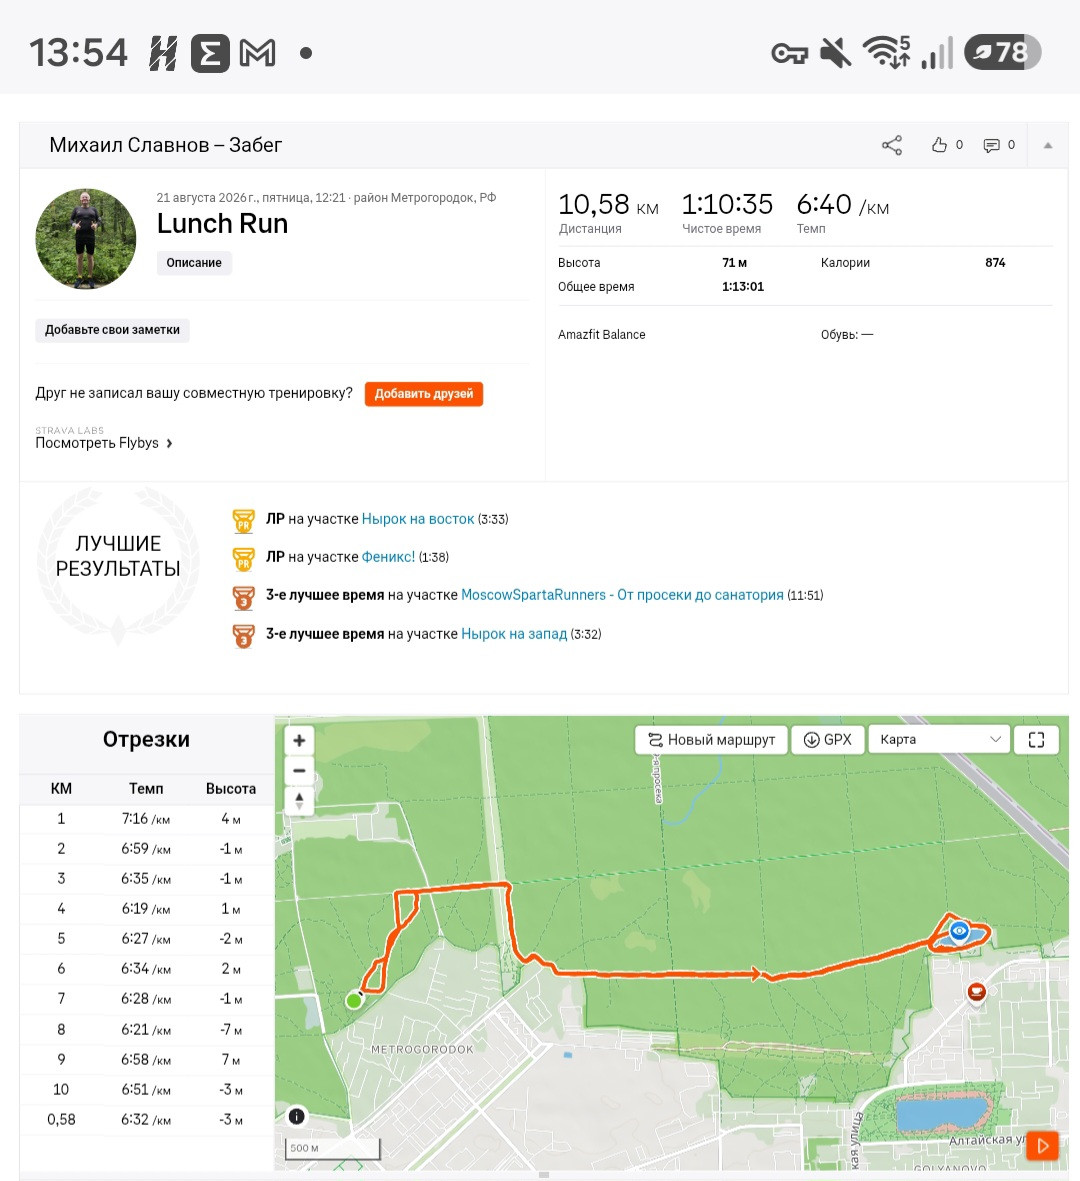
Task: Open the Нырок на восток segment link
Action: point(418,519)
